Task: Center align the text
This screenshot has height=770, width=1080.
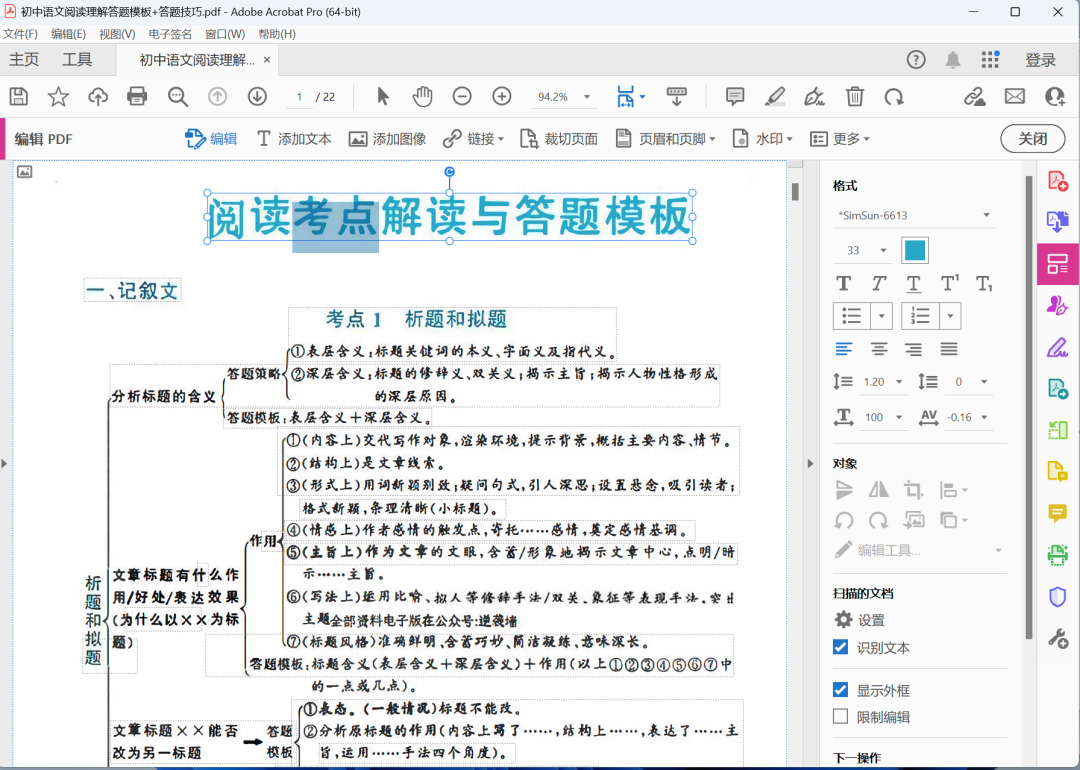Action: point(879,349)
